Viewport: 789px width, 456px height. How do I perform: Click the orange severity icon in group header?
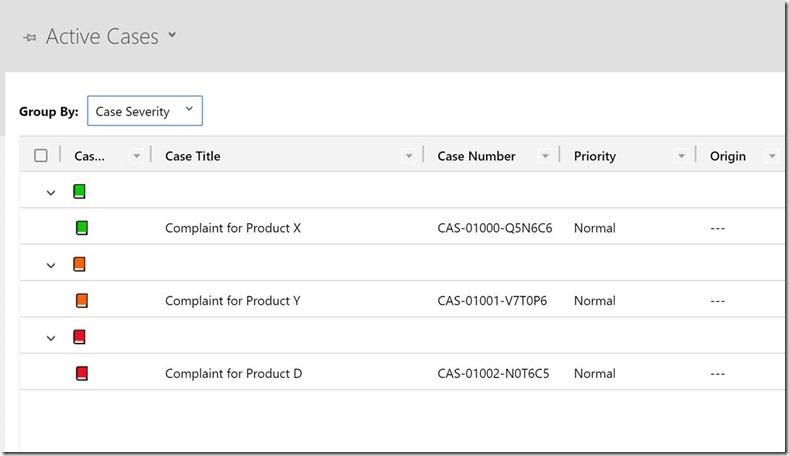pyautogui.click(x=80, y=264)
